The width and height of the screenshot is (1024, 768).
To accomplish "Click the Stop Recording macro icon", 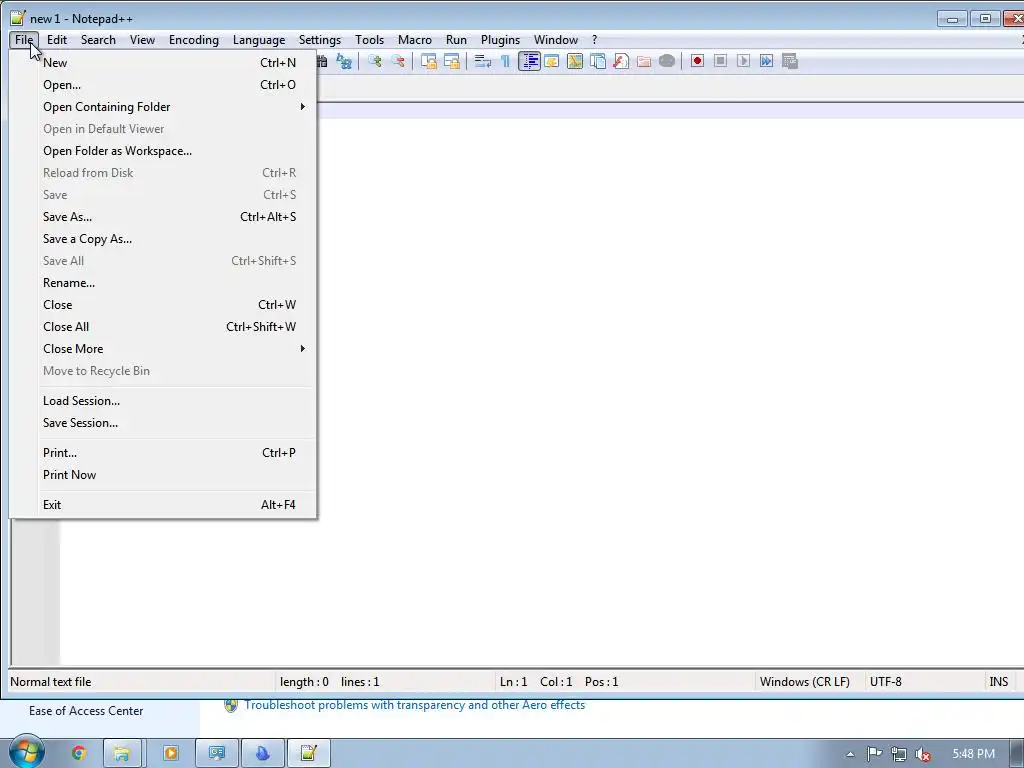I will click(720, 61).
